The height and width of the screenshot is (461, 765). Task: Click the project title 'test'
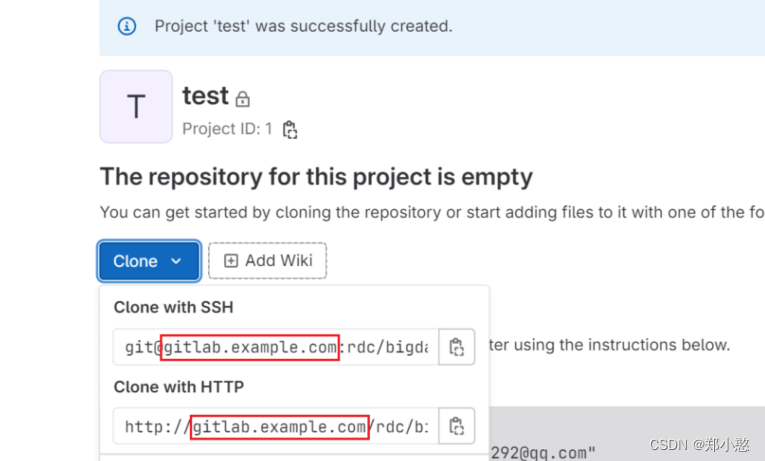(205, 96)
